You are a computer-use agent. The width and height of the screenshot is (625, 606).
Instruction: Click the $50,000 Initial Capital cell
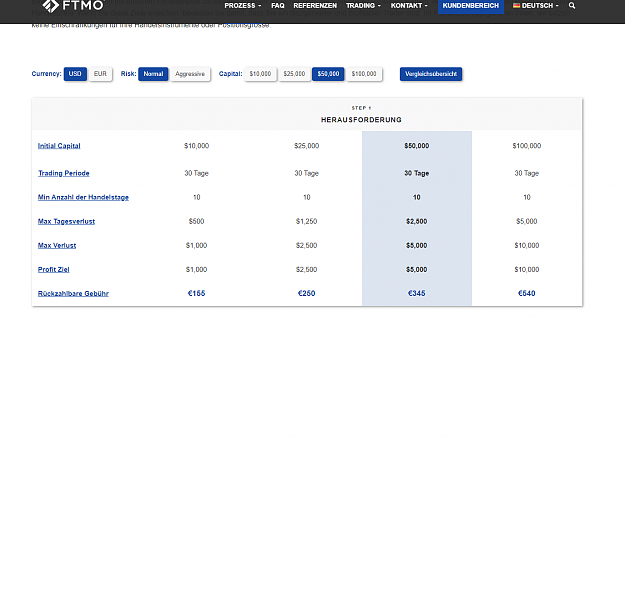[x=417, y=146]
